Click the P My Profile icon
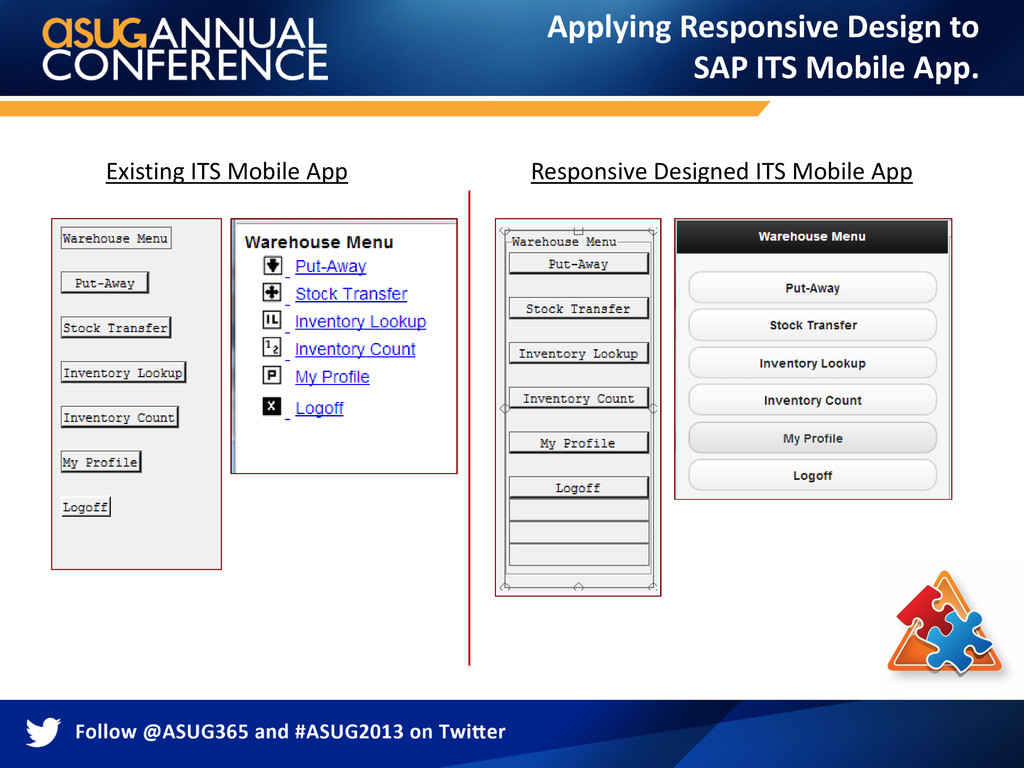 pyautogui.click(x=272, y=375)
